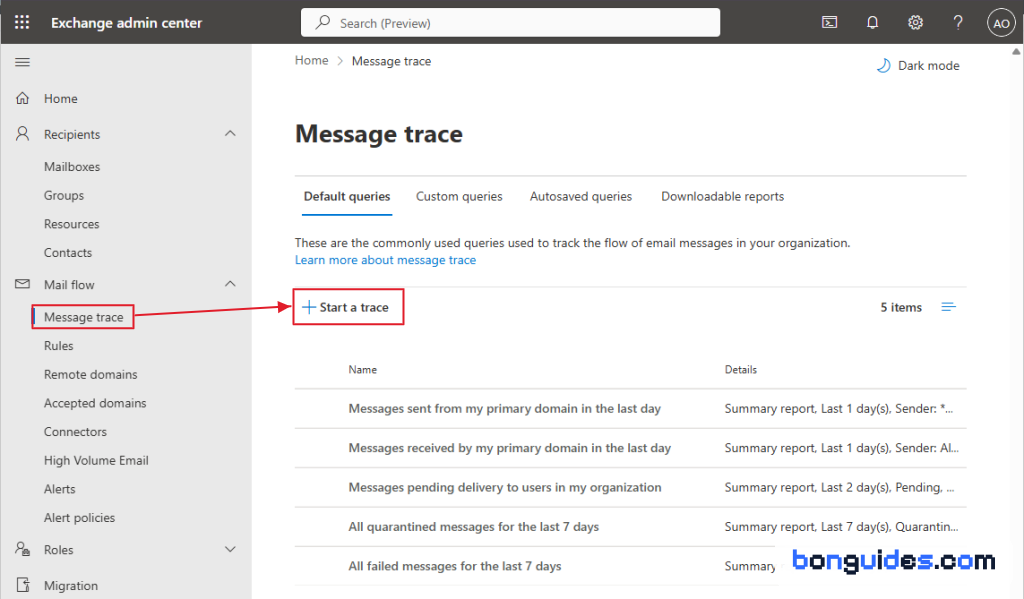The height and width of the screenshot is (599, 1024).
Task: Click 'Summary report, Last 2 day(s), Pending' details
Action: 839,487
